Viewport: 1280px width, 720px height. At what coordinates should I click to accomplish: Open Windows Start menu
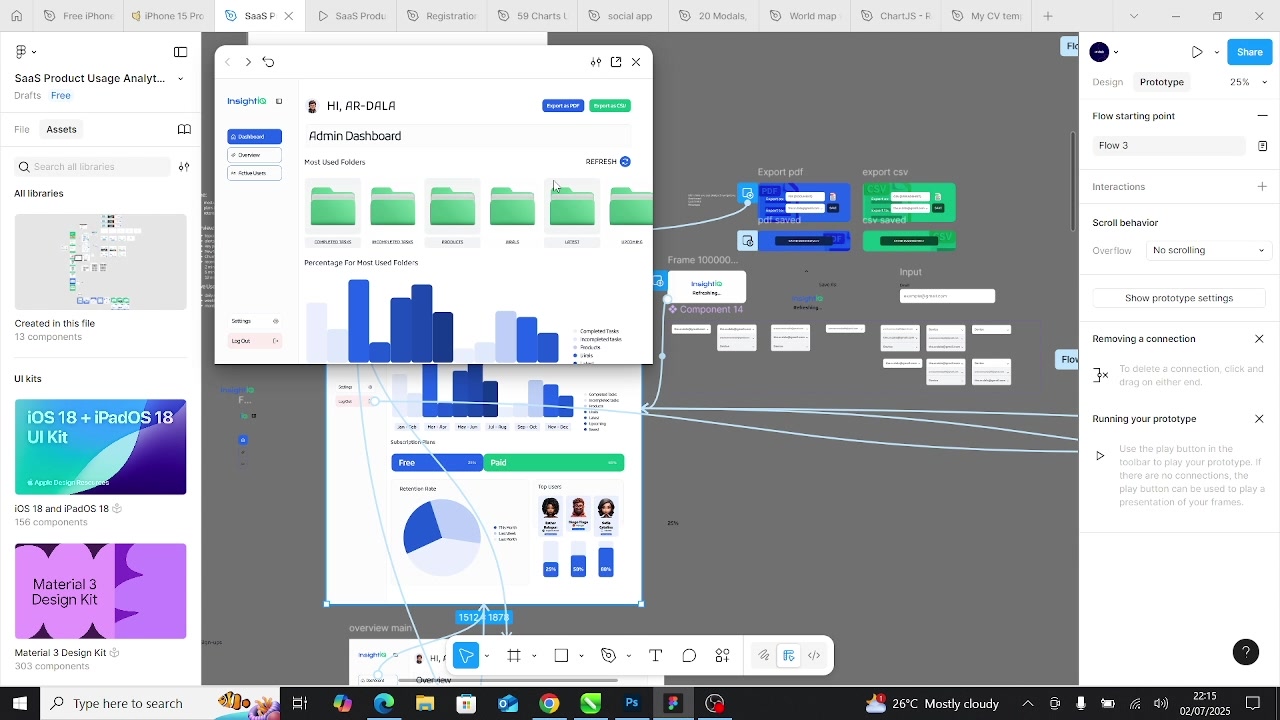click(x=19, y=703)
